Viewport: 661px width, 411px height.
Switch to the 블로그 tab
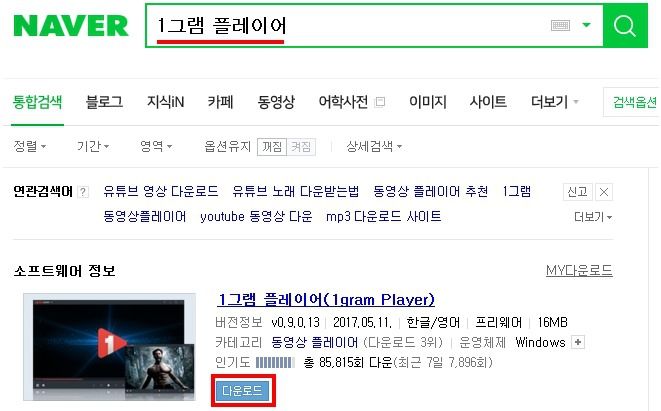tap(104, 102)
